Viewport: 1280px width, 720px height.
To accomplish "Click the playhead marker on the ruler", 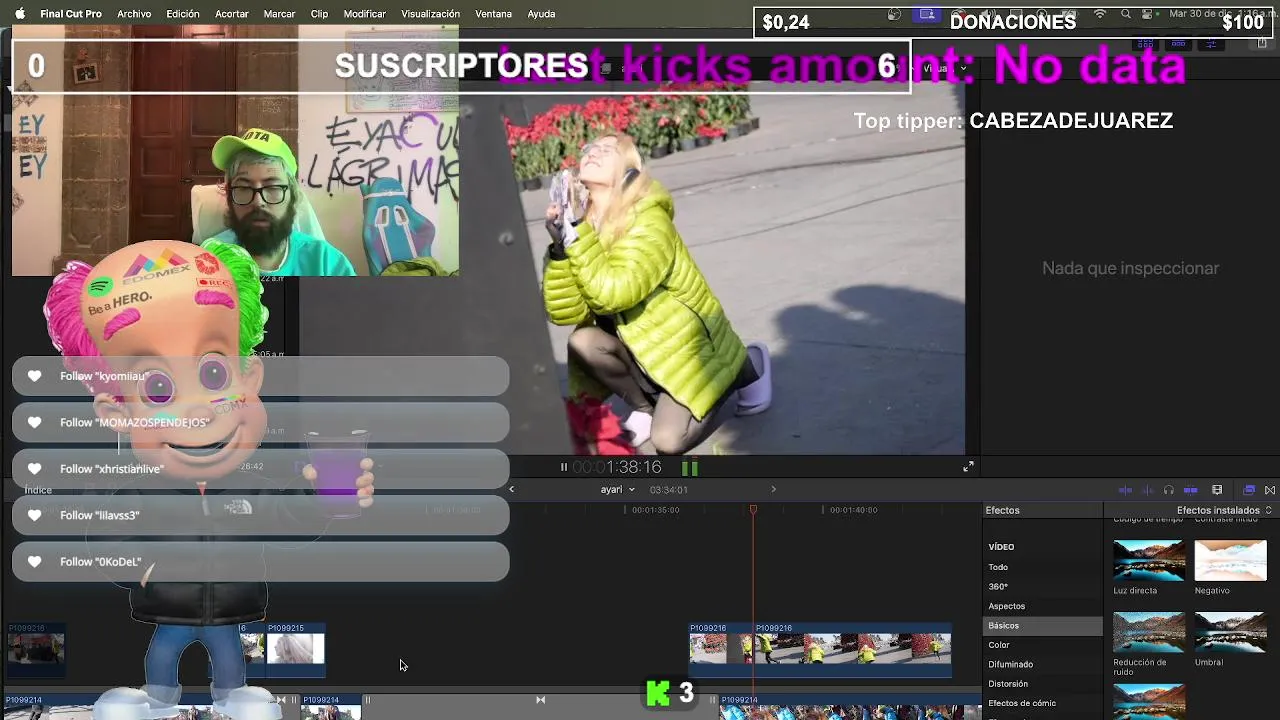I will click(753, 510).
